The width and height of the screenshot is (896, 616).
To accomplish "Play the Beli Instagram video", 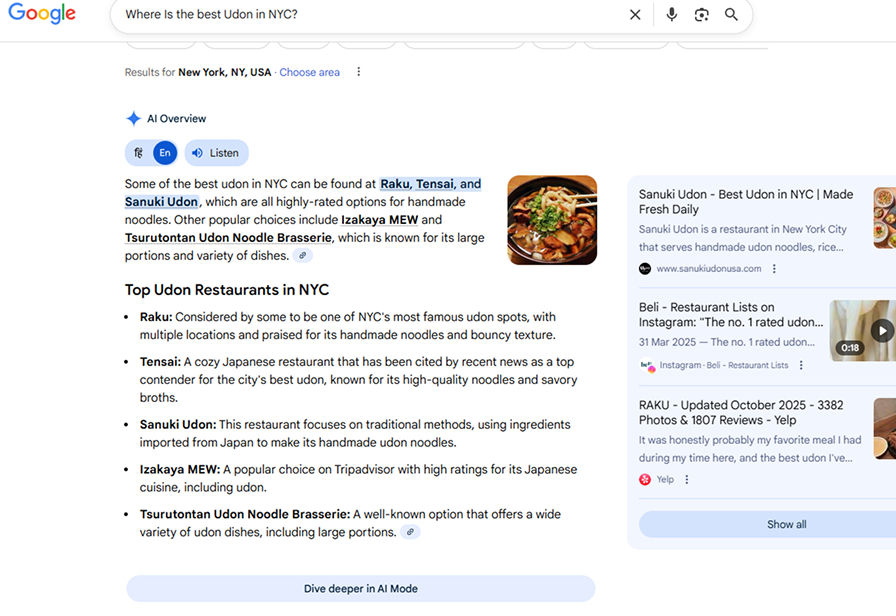I will [881, 330].
